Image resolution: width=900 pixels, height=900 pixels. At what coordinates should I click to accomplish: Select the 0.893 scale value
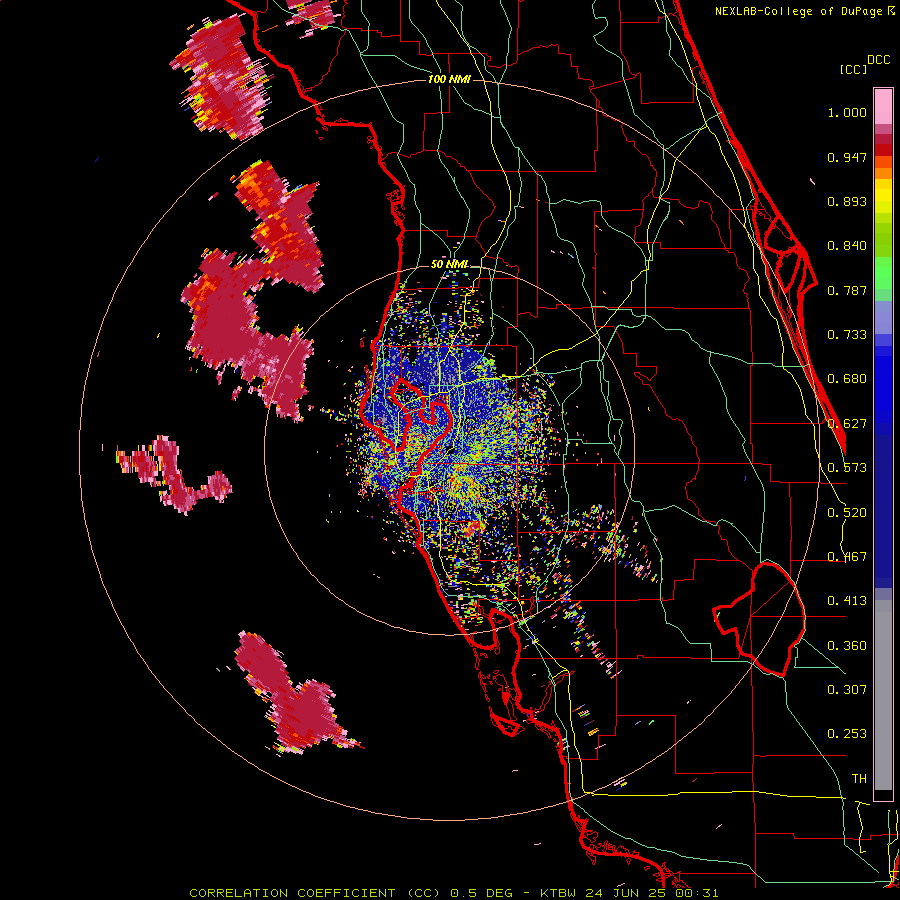pyautogui.click(x=847, y=201)
